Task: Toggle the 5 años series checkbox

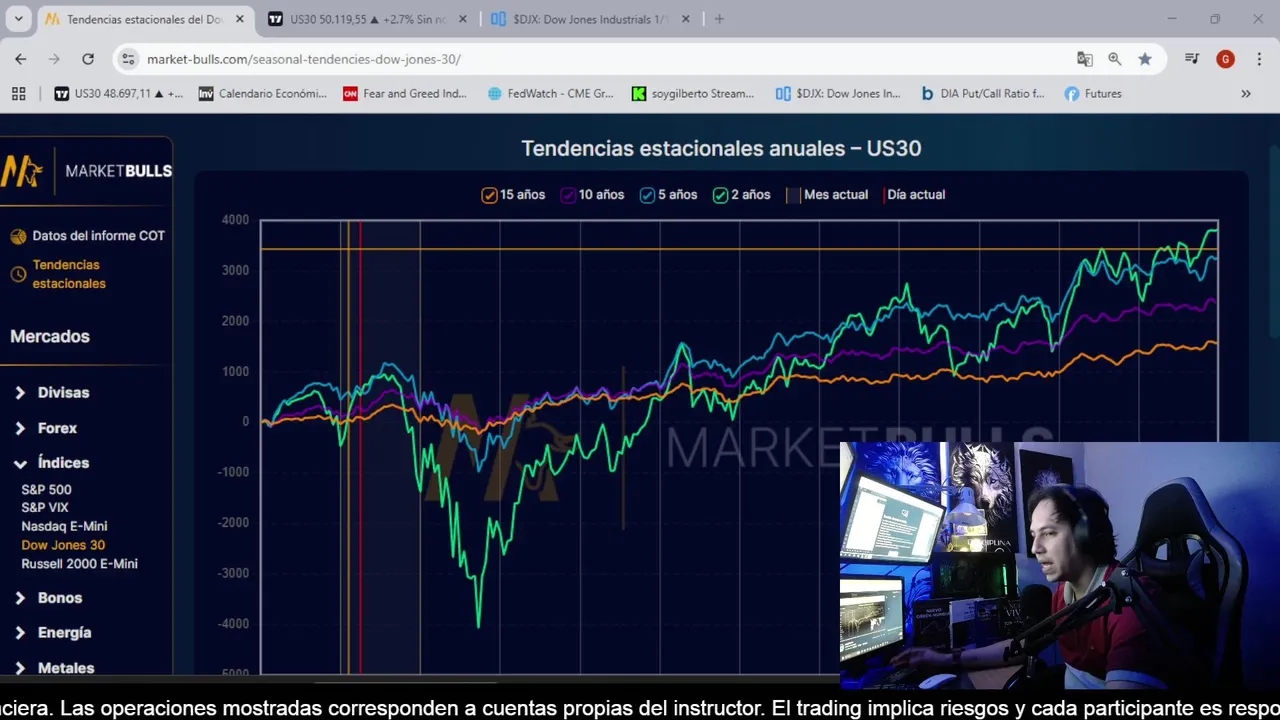Action: coord(647,195)
